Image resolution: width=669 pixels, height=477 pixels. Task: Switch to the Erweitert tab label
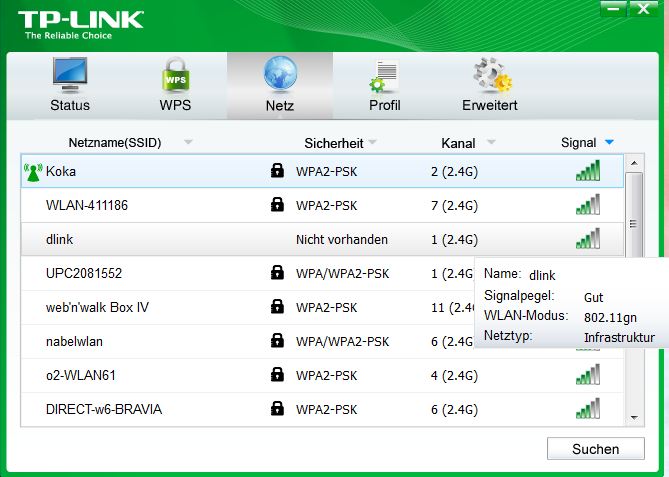[490, 105]
